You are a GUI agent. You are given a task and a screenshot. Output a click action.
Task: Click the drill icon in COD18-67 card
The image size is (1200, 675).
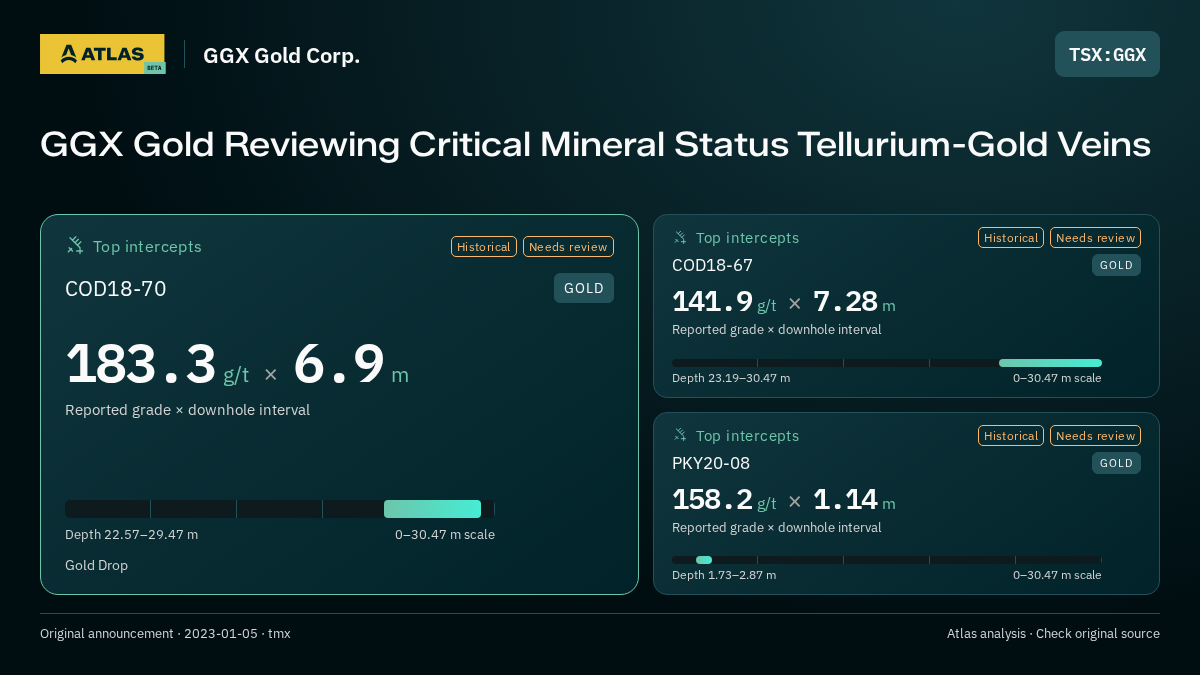click(680, 238)
